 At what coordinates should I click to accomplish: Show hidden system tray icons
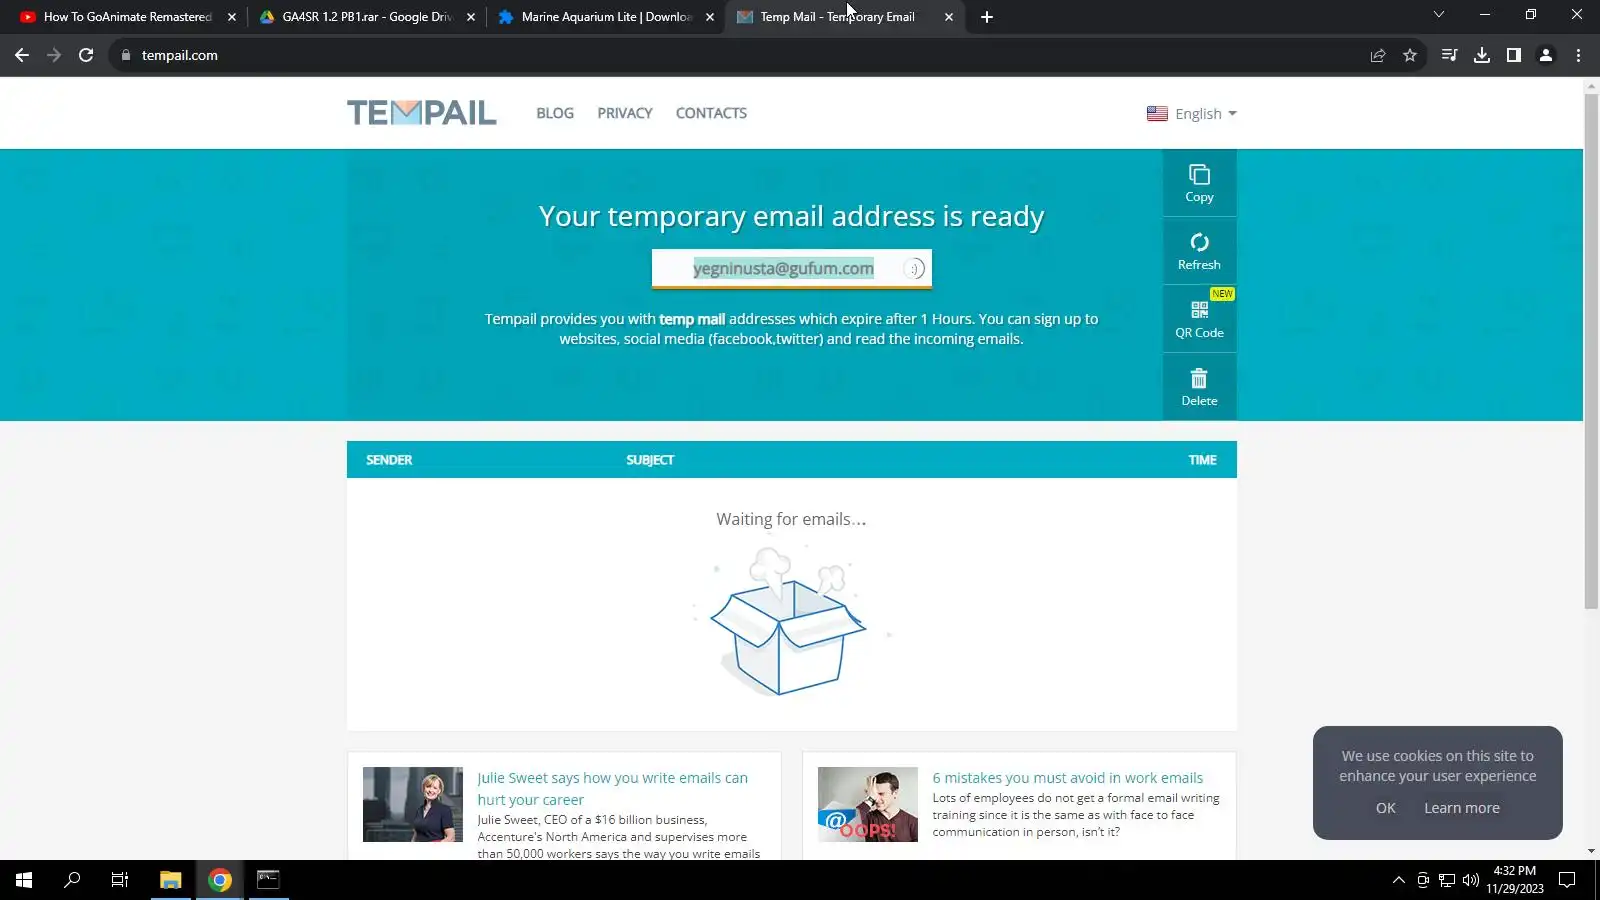coord(1398,880)
